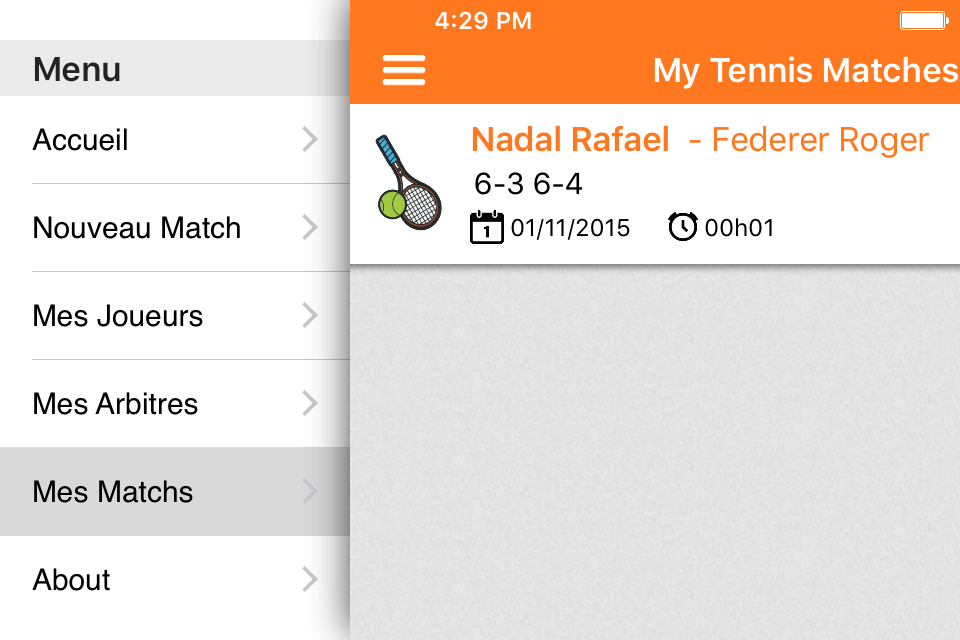Click the calendar icon beside the match date
The height and width of the screenshot is (640, 960).
pos(487,227)
